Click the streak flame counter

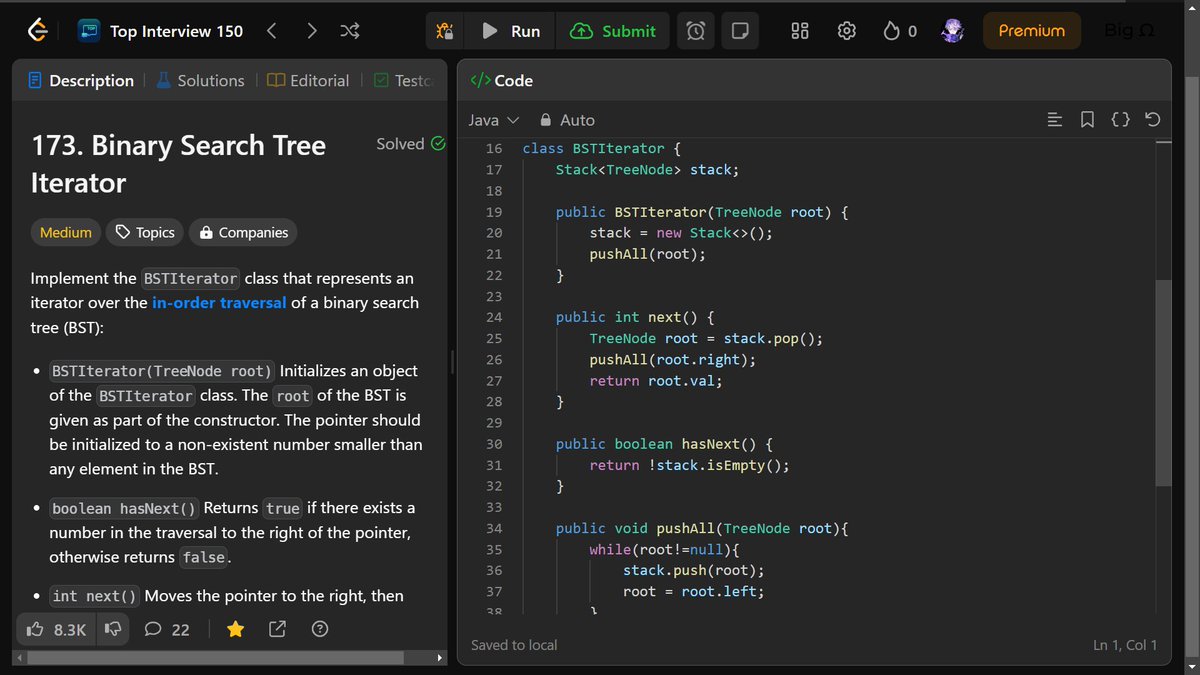(x=900, y=31)
